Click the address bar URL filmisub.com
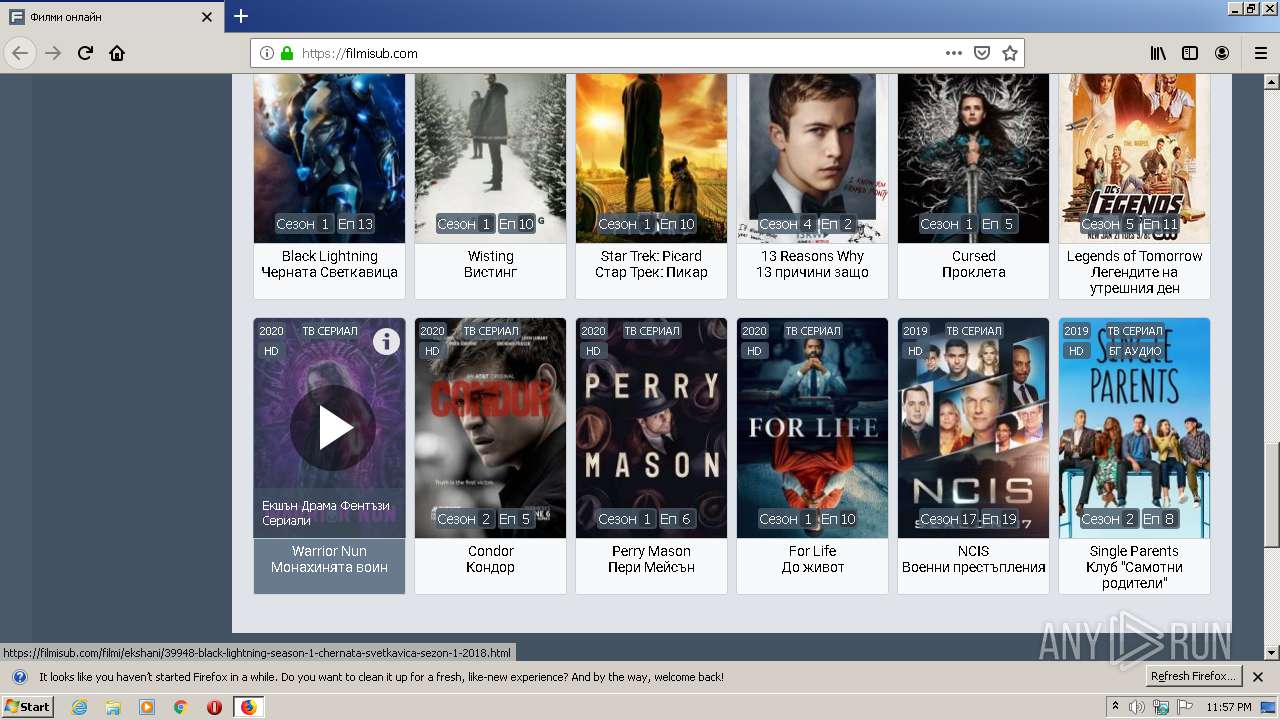Viewport: 1280px width, 720px height. (x=360, y=53)
